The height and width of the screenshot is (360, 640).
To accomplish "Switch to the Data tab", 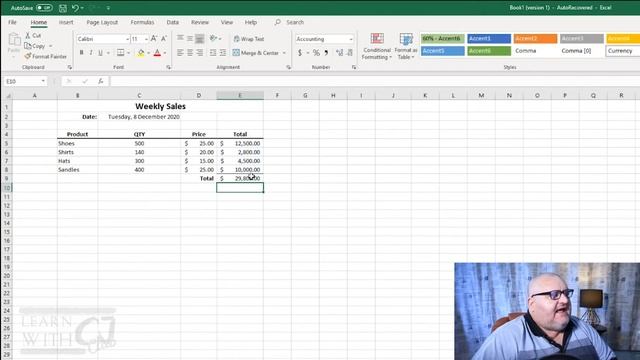I will 173,22.
